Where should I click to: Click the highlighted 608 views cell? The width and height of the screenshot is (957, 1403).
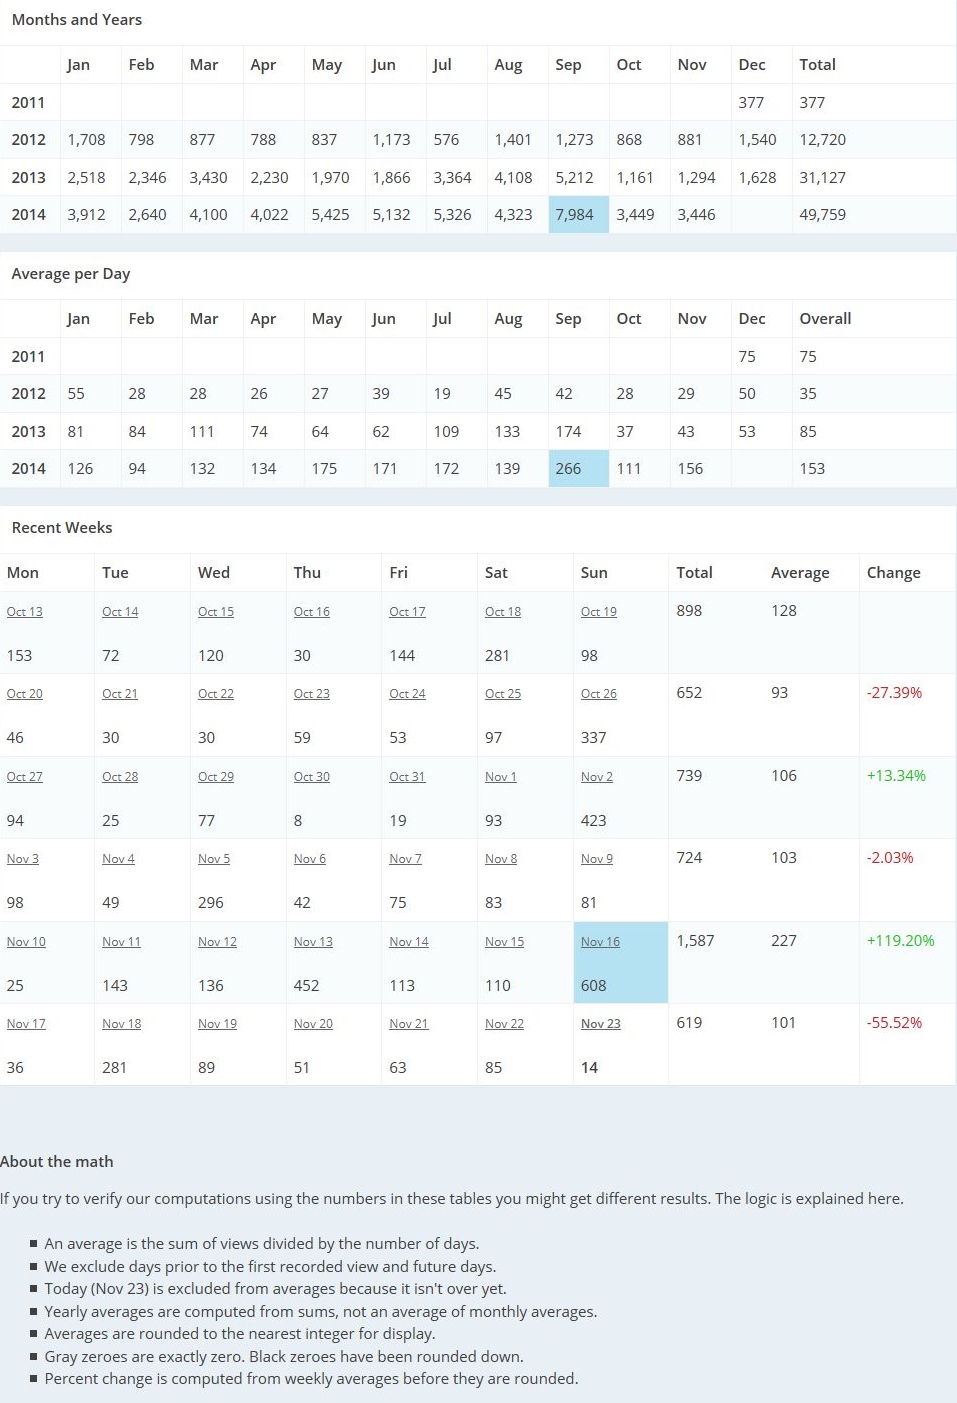[593, 986]
